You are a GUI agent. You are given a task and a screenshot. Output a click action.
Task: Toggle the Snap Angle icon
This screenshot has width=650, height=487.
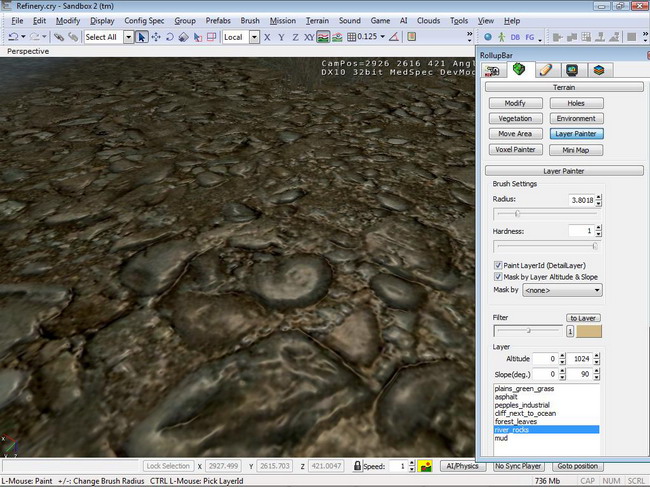[x=394, y=37]
